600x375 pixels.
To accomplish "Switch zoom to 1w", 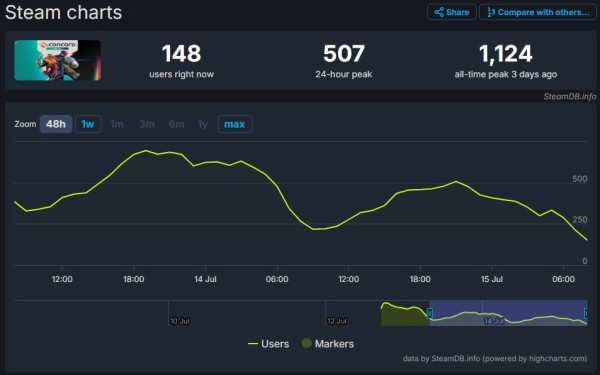I will pos(88,124).
